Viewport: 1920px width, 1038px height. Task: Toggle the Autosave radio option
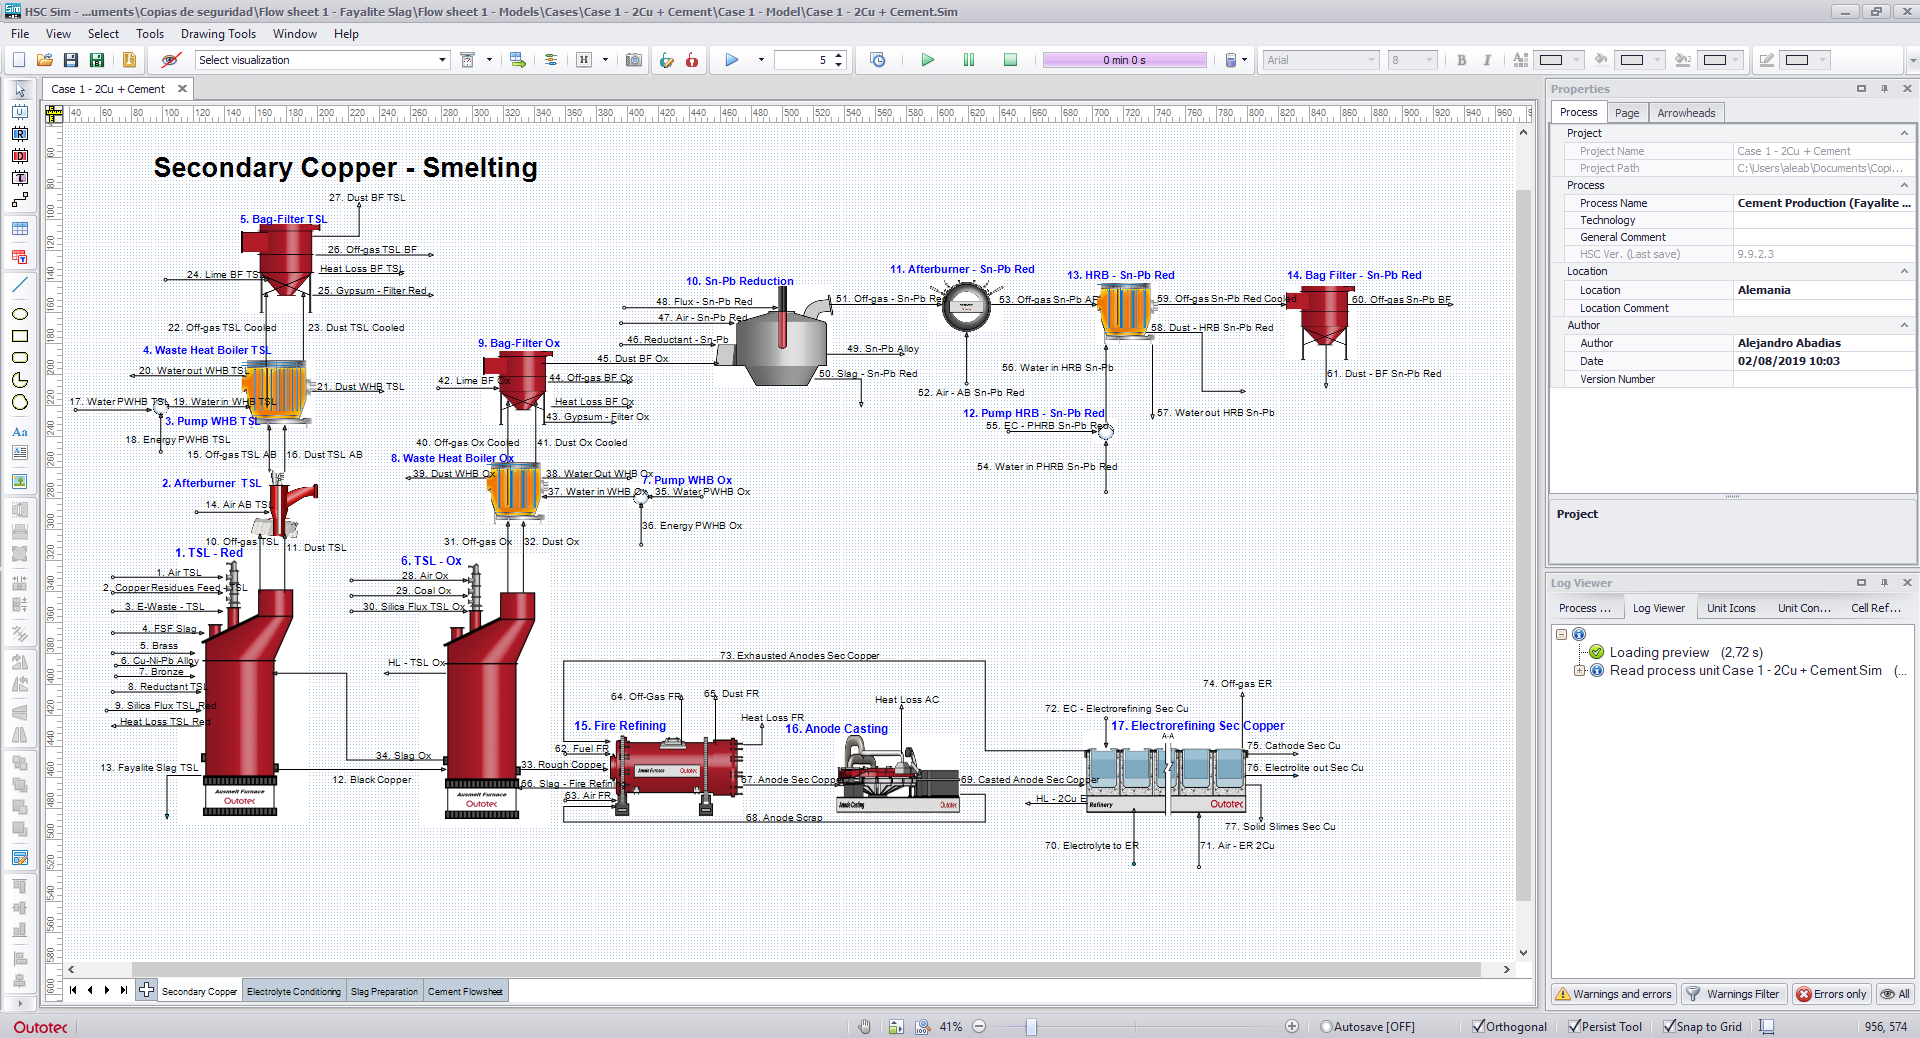coord(1326,1026)
